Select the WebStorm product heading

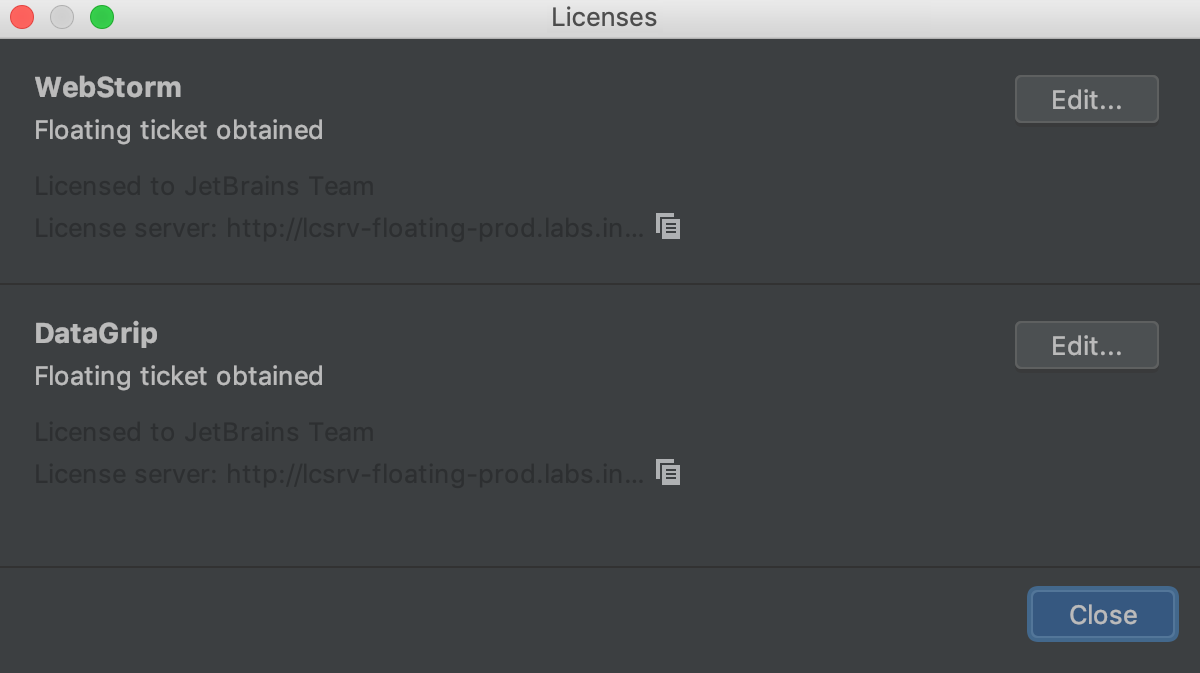(x=108, y=87)
